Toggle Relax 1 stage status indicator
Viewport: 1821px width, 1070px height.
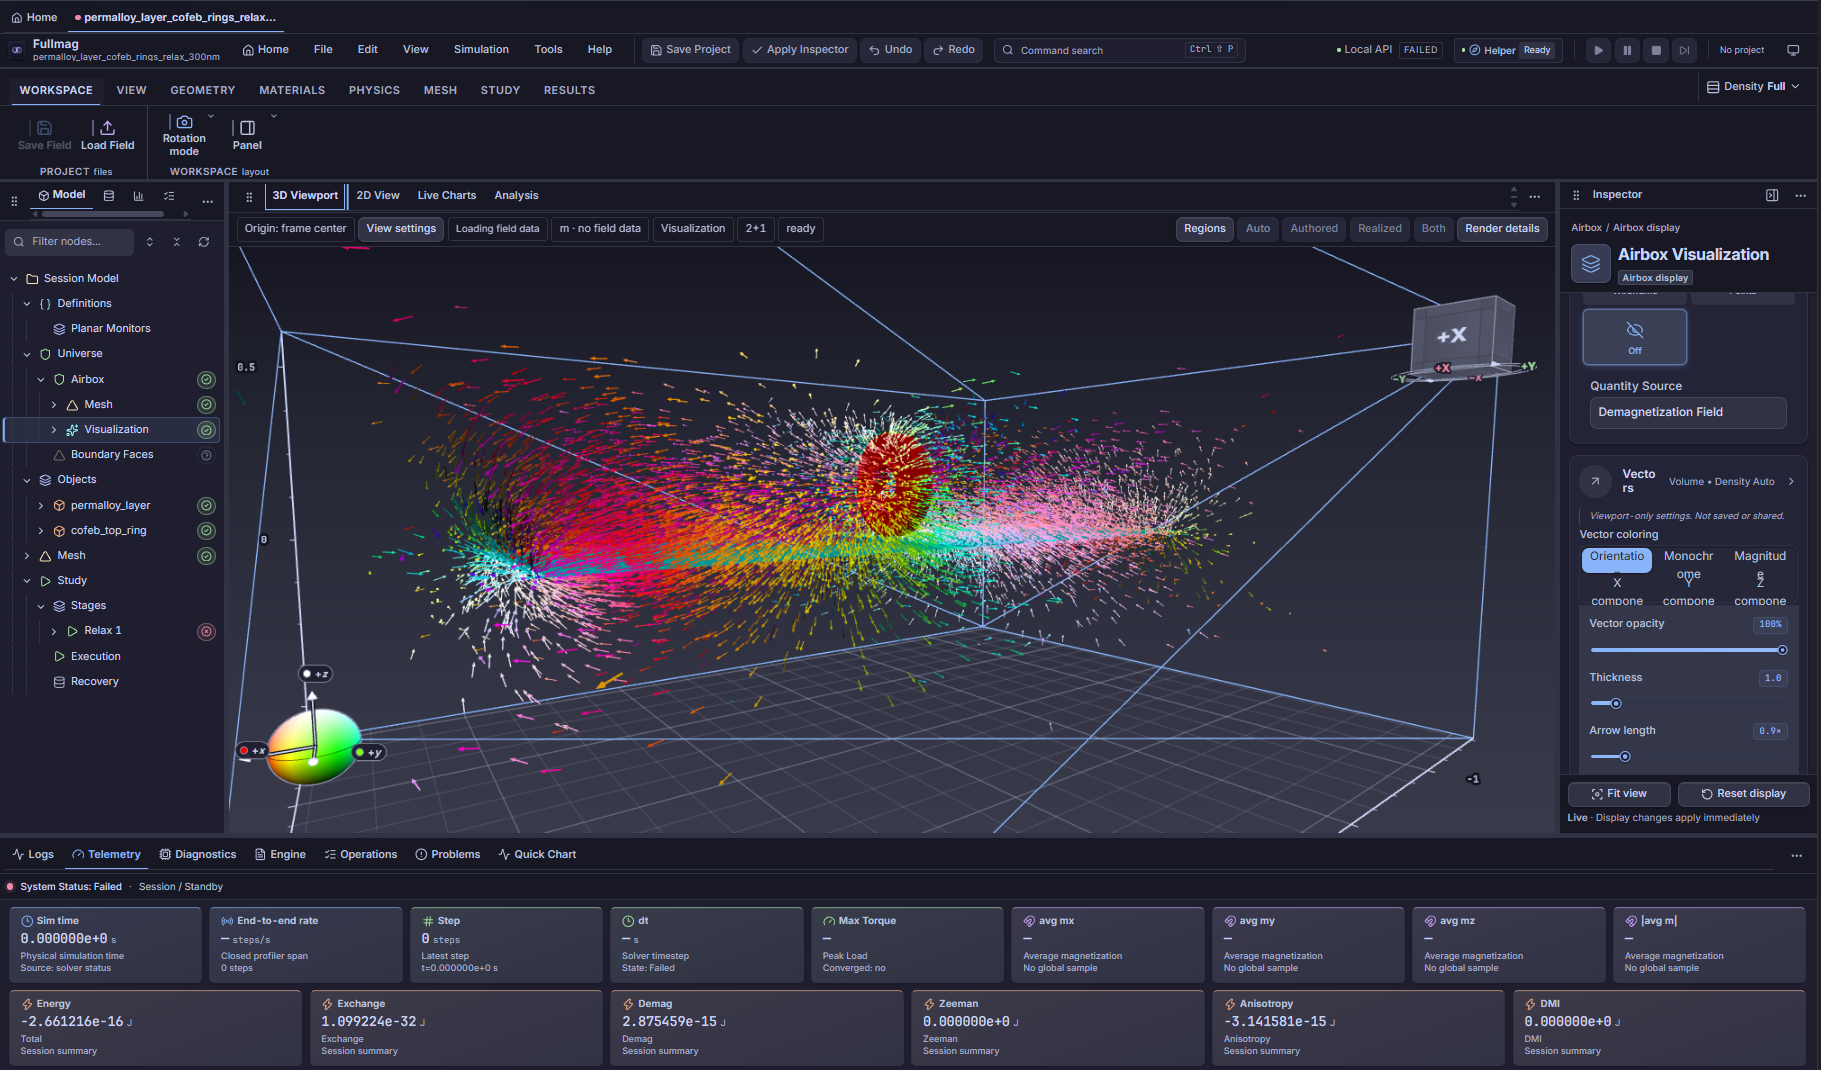click(206, 632)
